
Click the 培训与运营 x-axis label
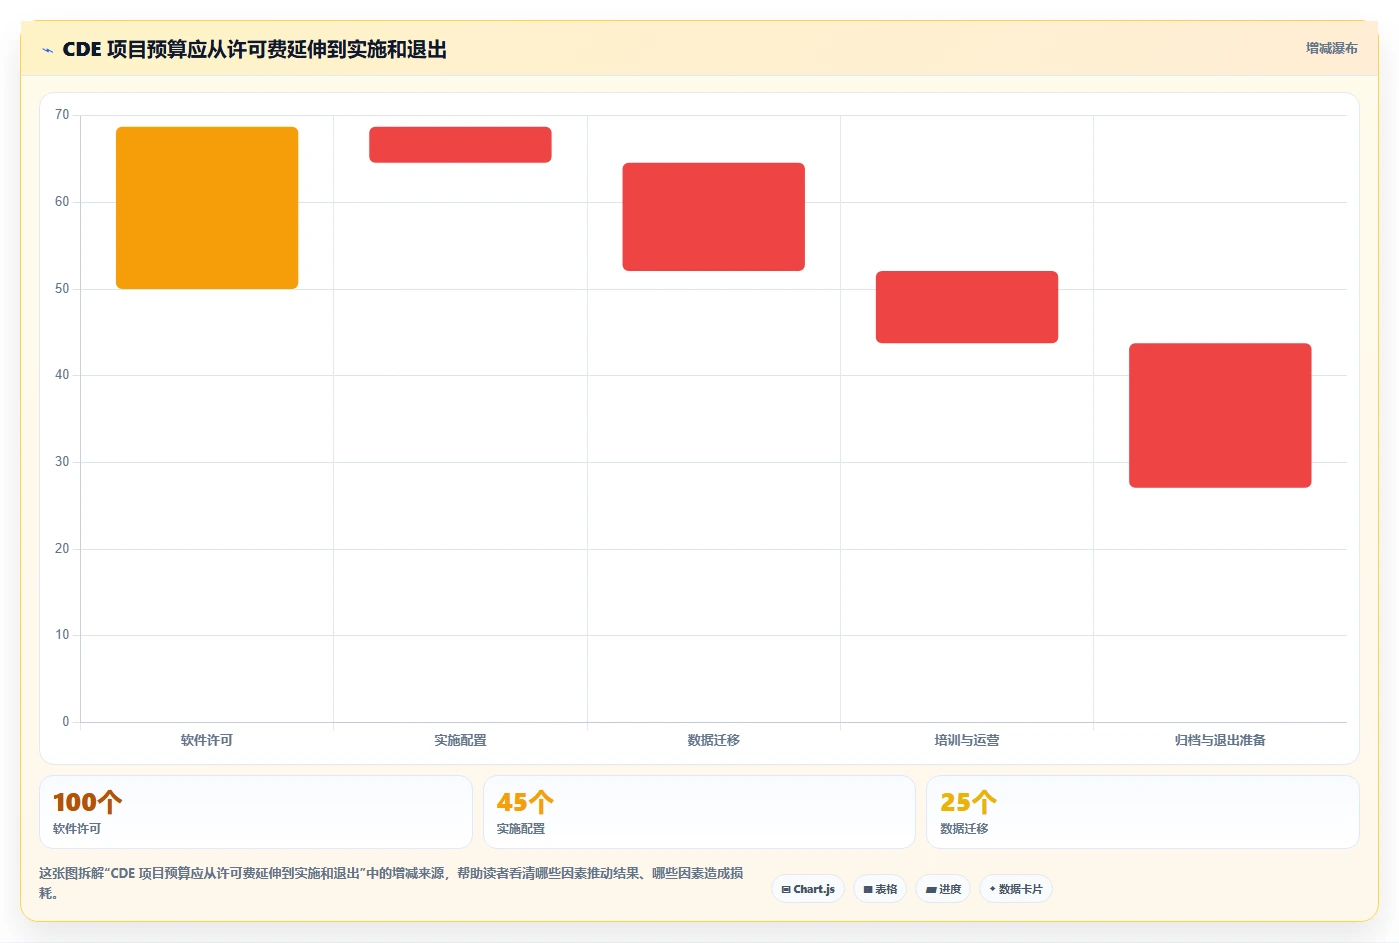coord(967,740)
